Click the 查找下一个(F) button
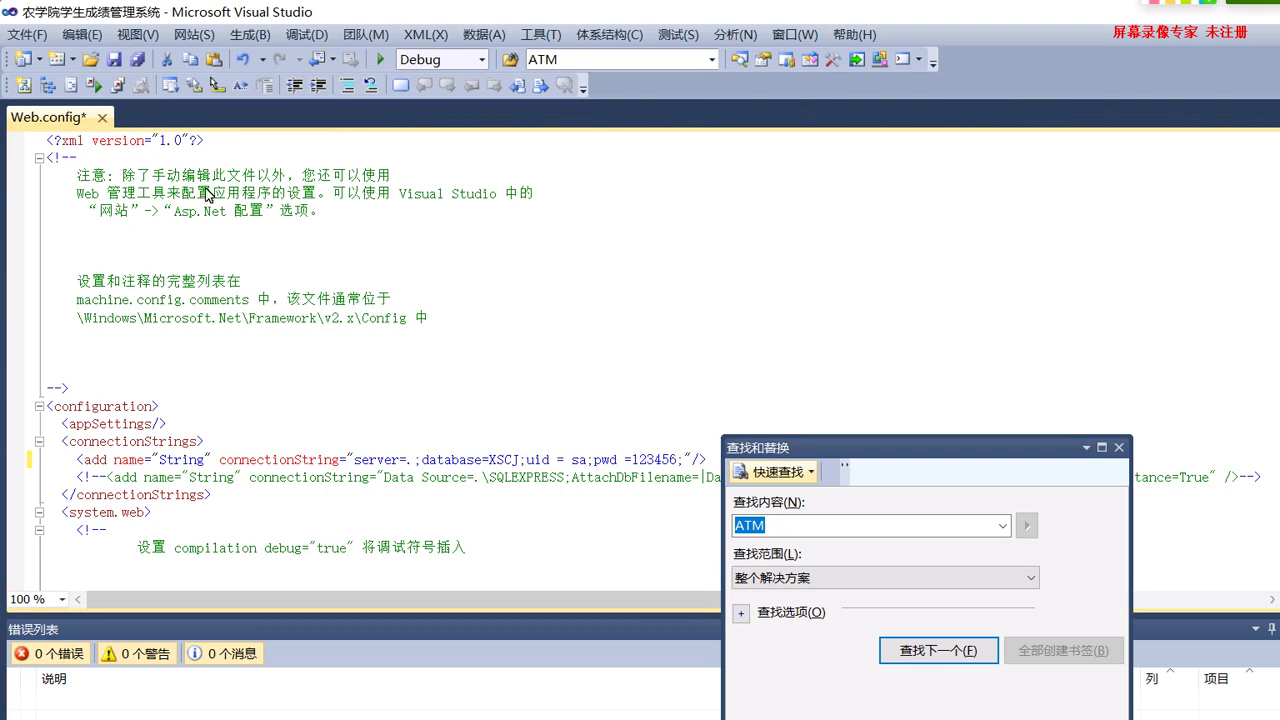The image size is (1280, 720). tap(938, 651)
